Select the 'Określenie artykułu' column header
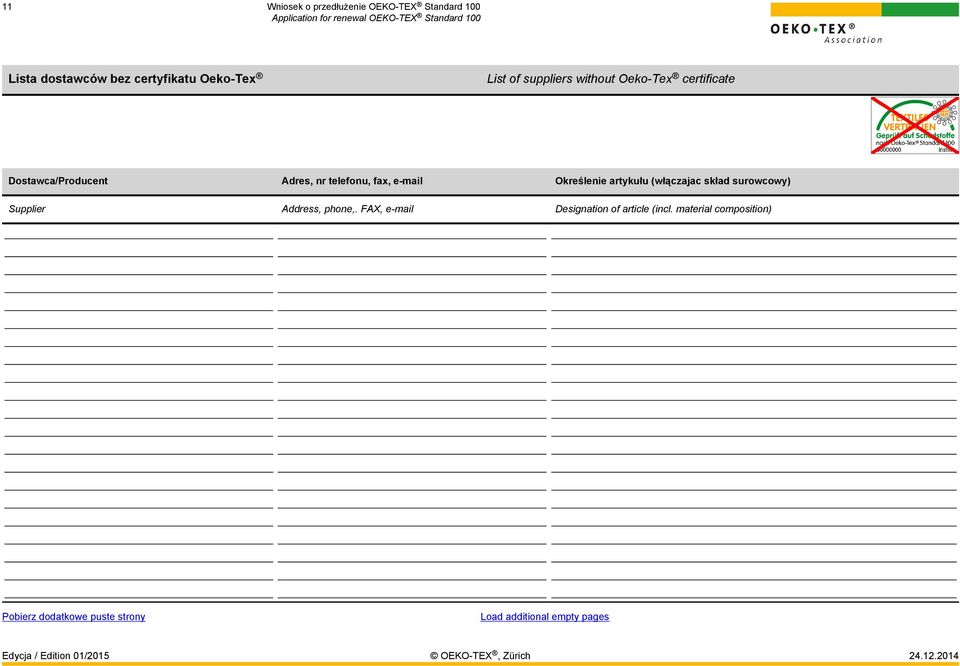Image resolution: width=960 pixels, height=666 pixels. tap(672, 181)
